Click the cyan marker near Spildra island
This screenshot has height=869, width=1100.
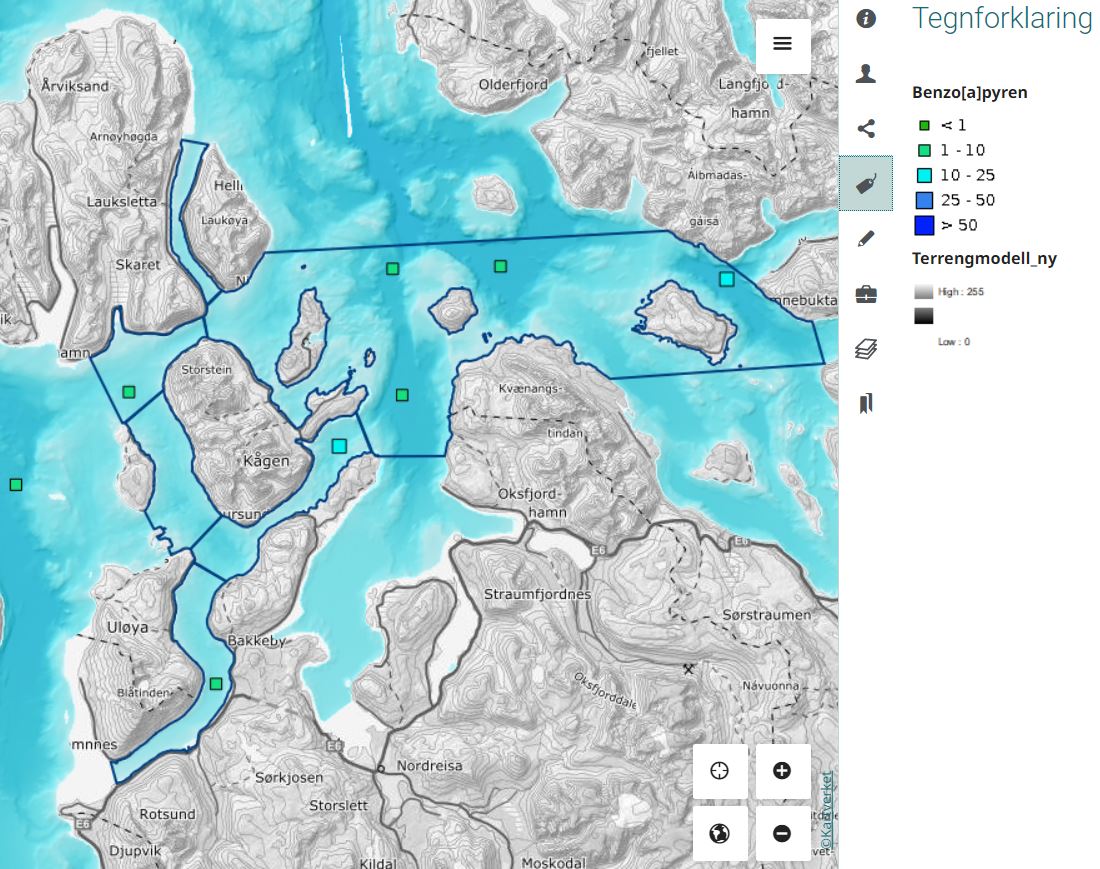pyautogui.click(x=726, y=279)
